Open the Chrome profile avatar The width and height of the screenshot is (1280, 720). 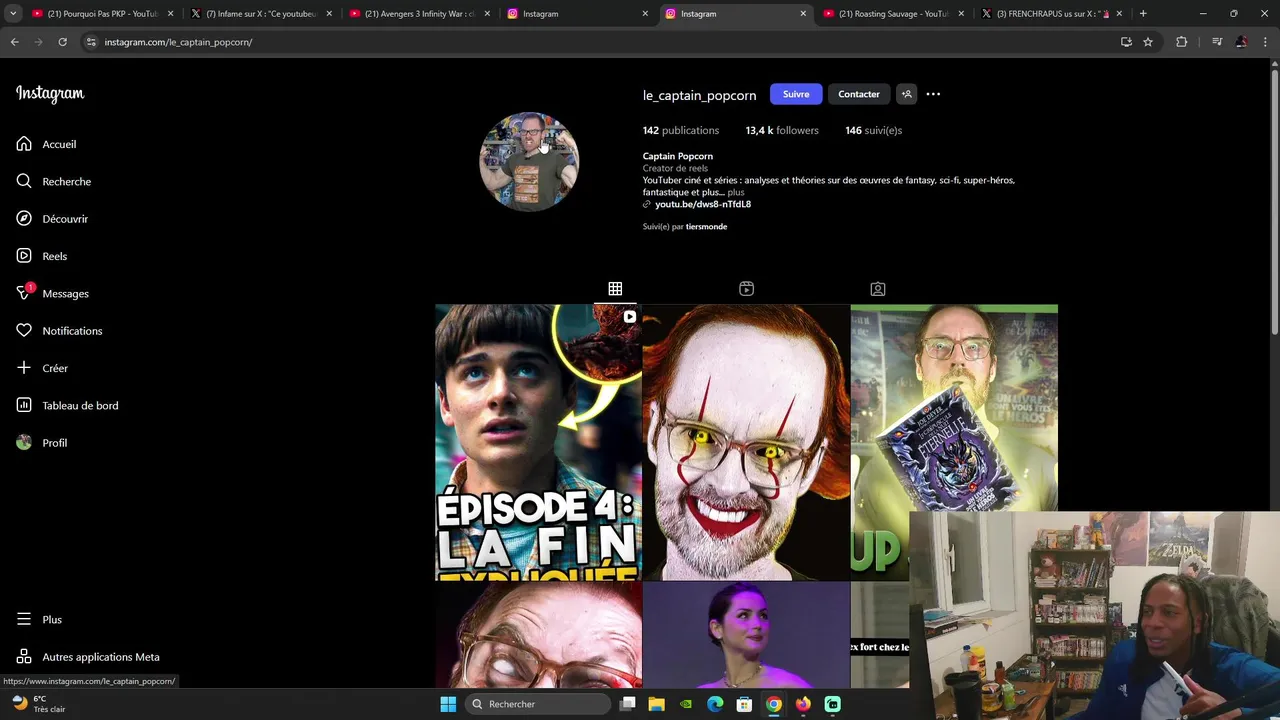(x=1241, y=42)
